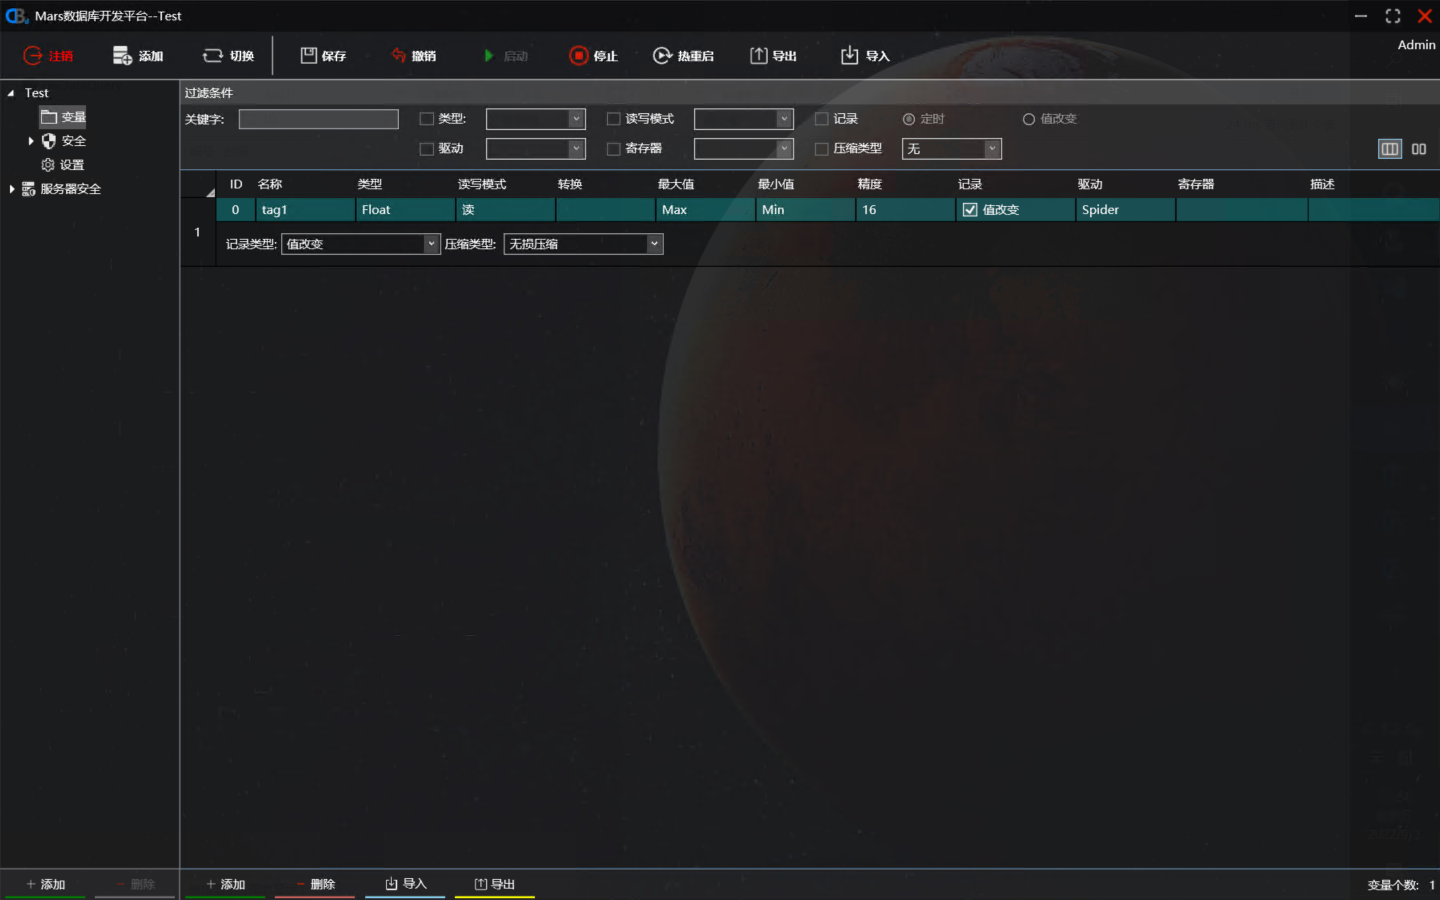Select the 定时 radio button
The width and height of the screenshot is (1440, 900).
[x=909, y=119]
